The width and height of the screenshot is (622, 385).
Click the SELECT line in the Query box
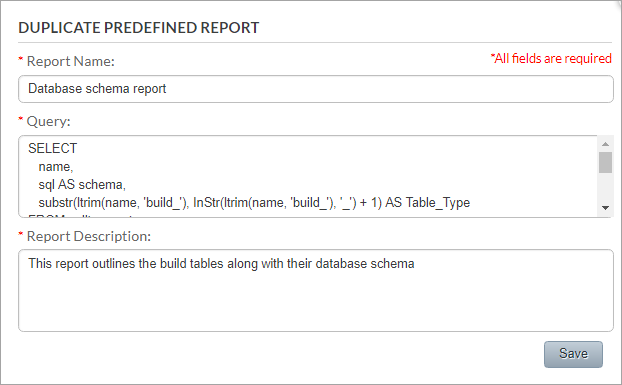click(52, 148)
